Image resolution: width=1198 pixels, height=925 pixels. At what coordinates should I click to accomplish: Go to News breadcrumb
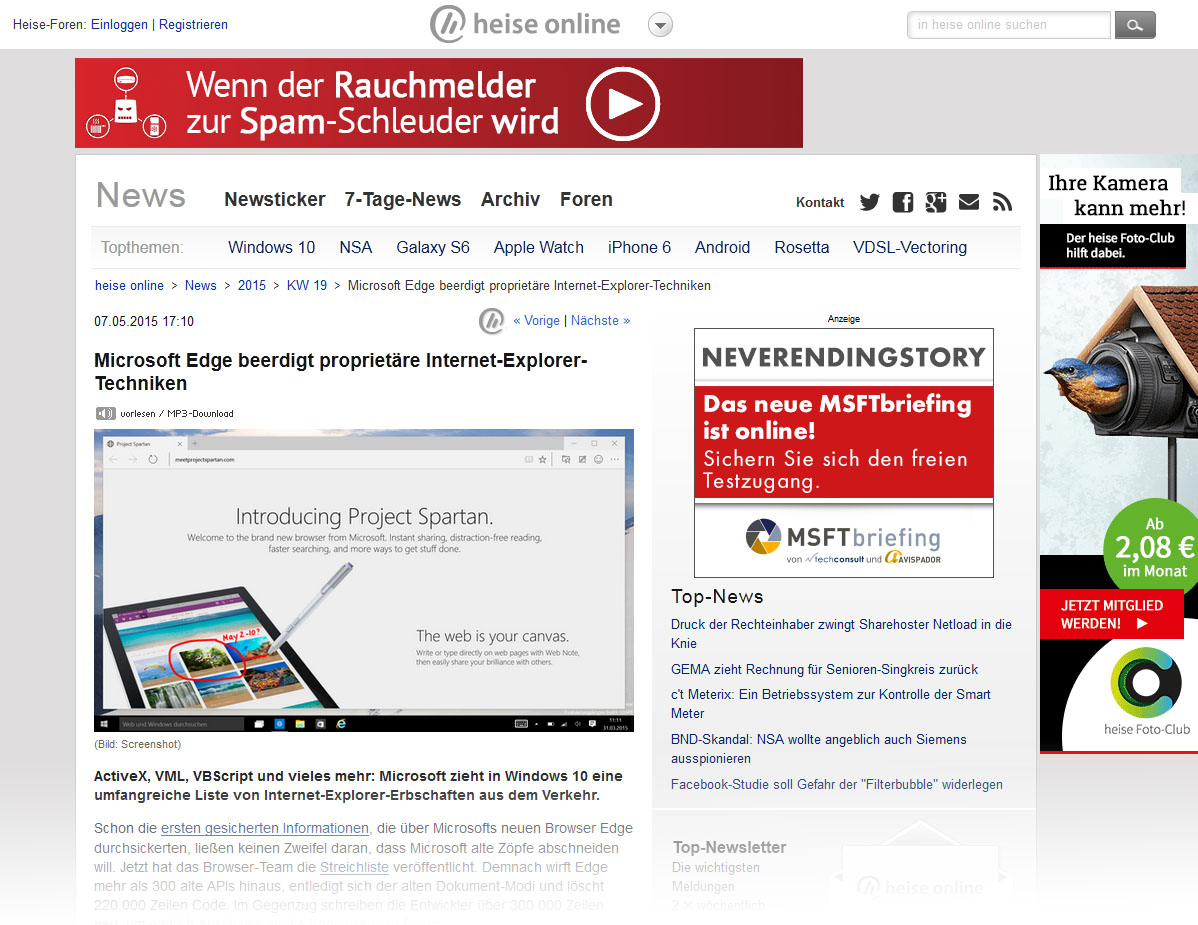click(200, 286)
